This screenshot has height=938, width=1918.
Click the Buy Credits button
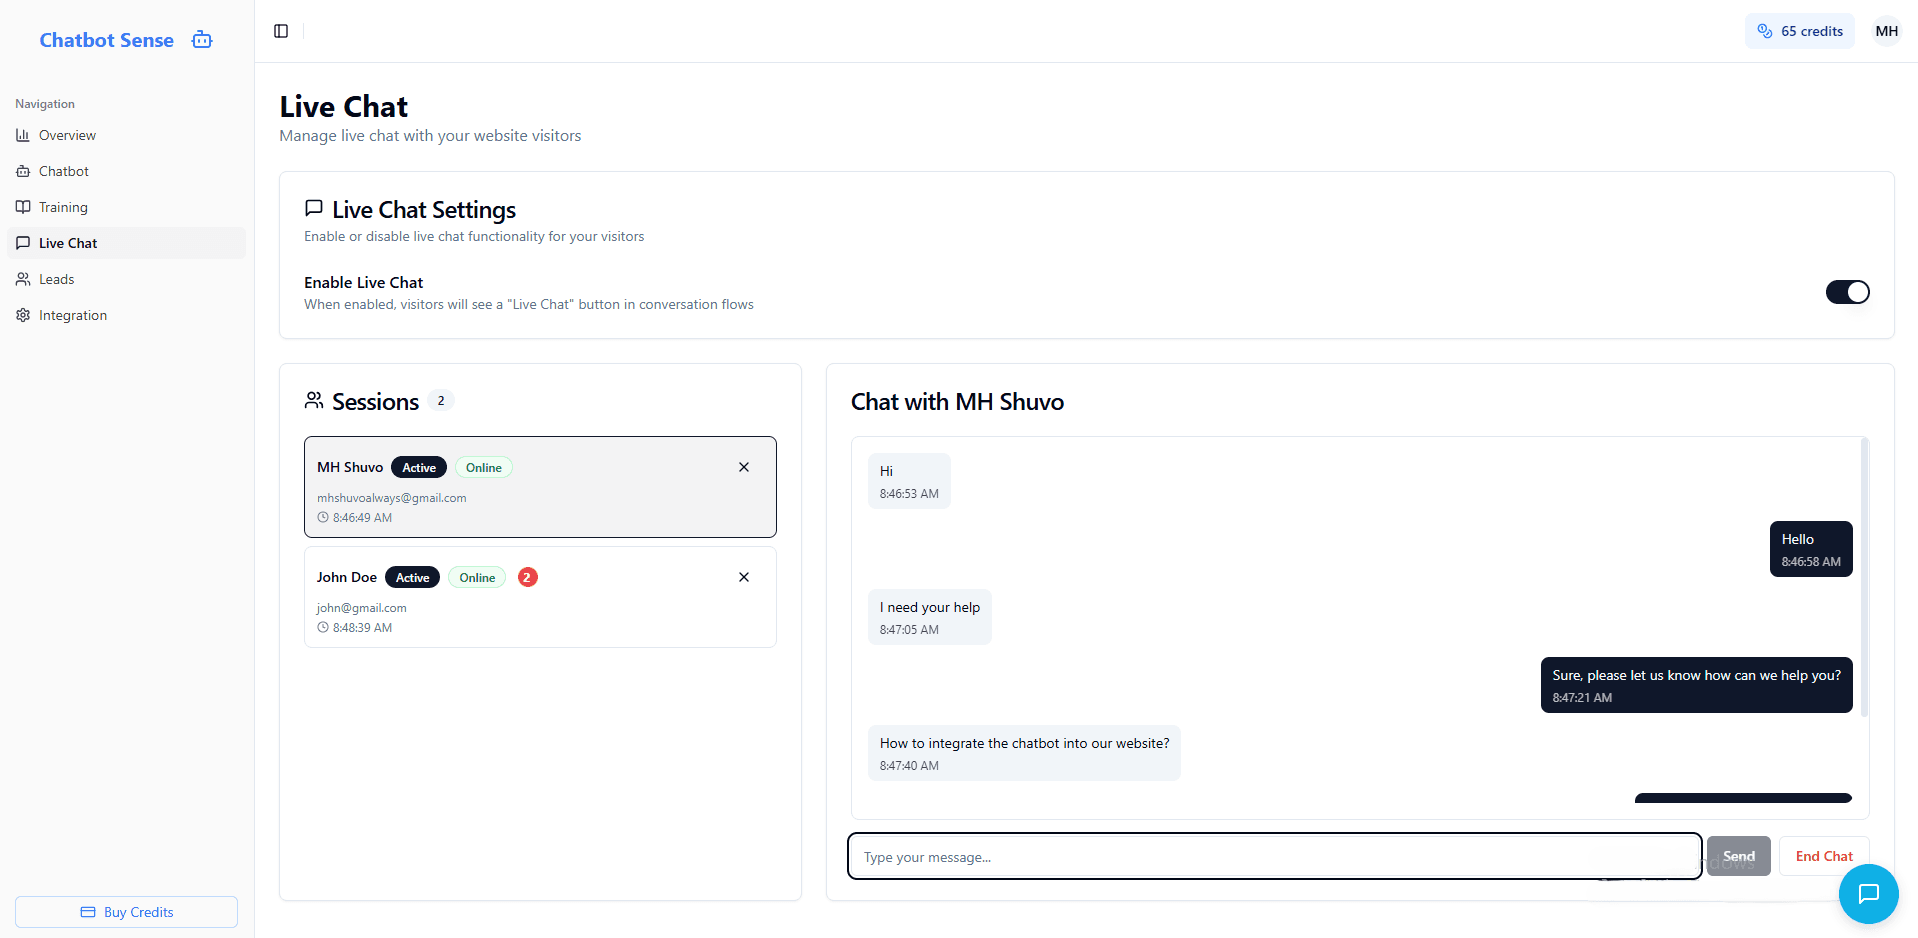126,912
